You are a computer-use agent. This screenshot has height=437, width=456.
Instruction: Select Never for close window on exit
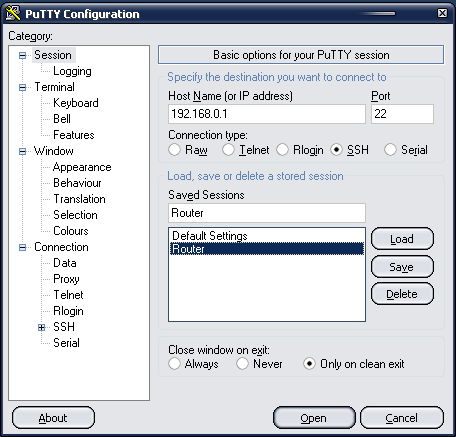[x=242, y=364]
